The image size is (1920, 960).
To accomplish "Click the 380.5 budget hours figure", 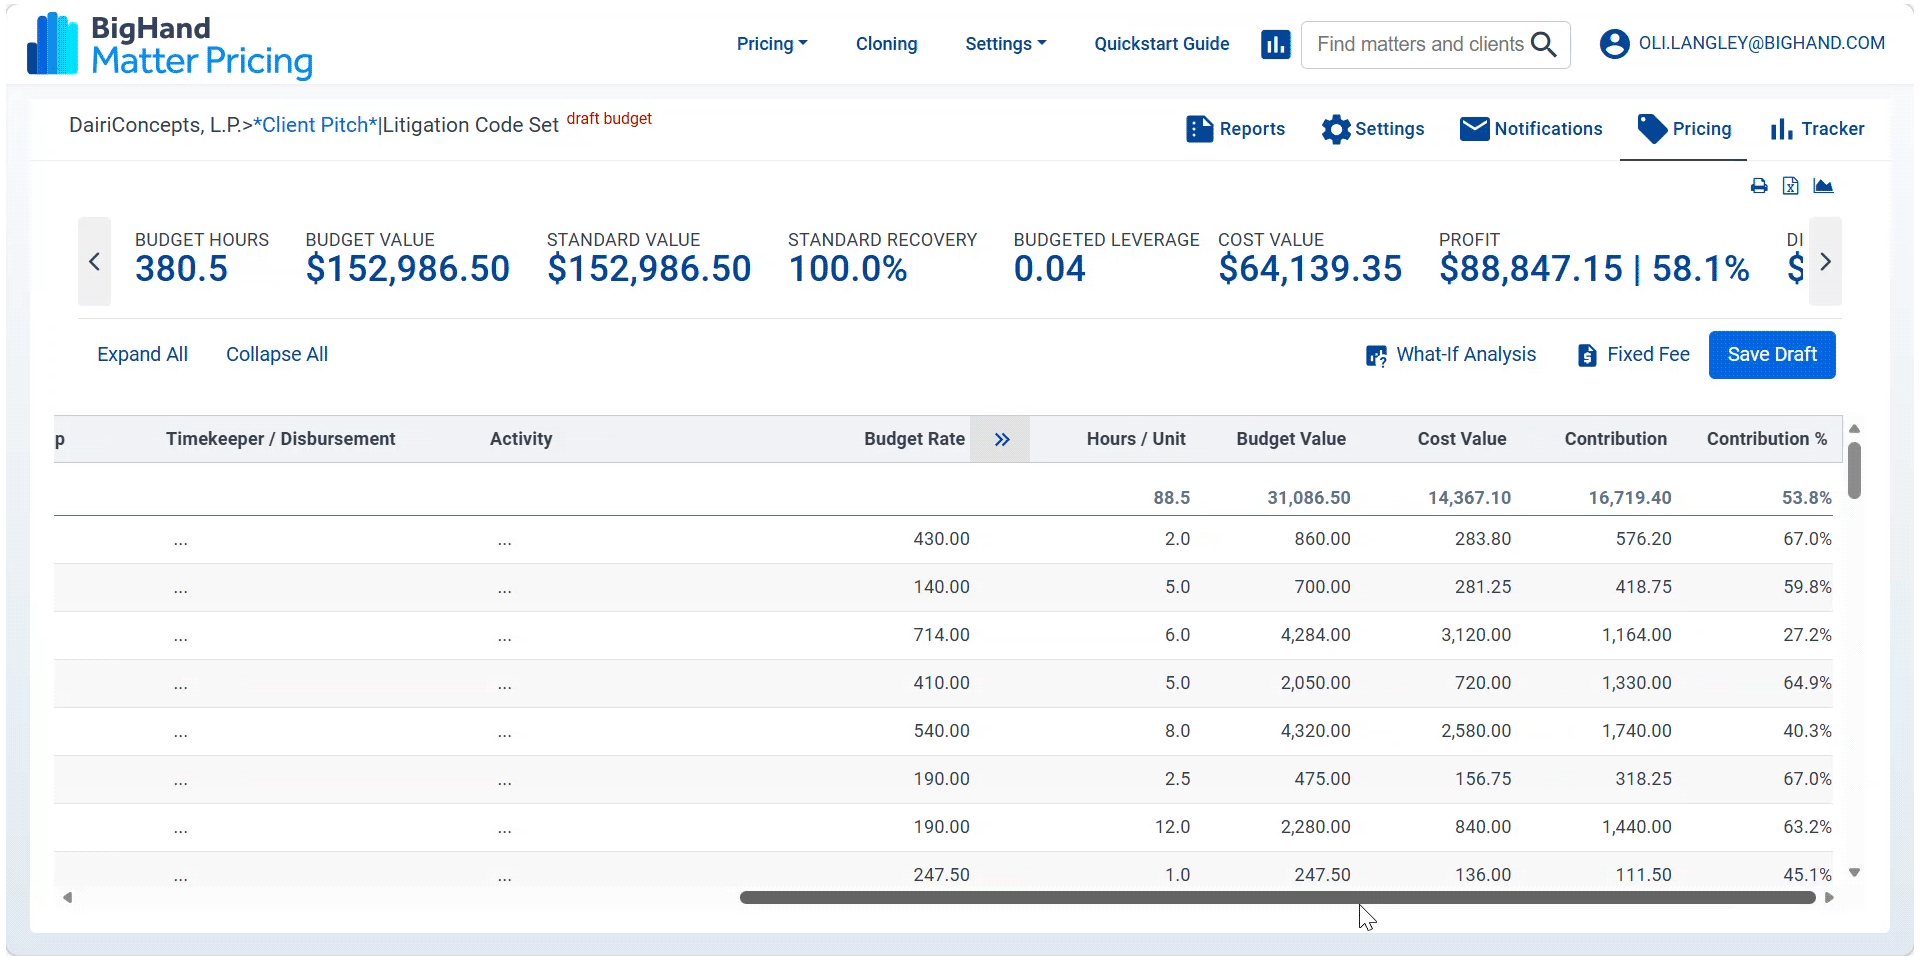I will point(181,269).
